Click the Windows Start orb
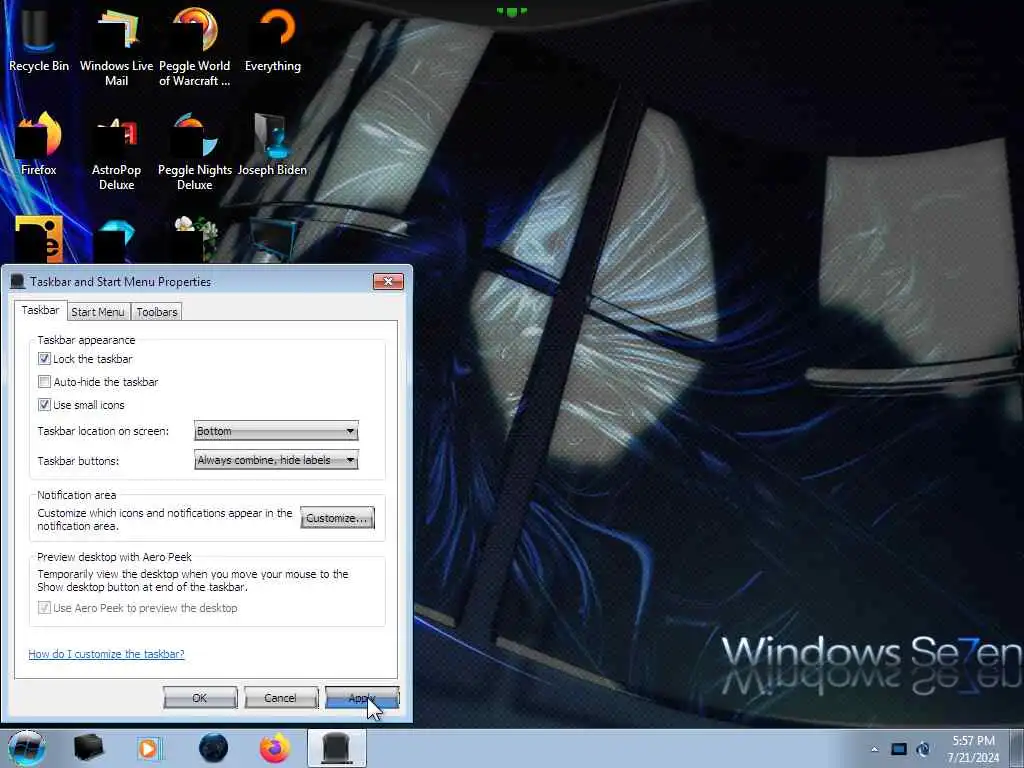This screenshot has width=1024, height=768. click(x=26, y=748)
